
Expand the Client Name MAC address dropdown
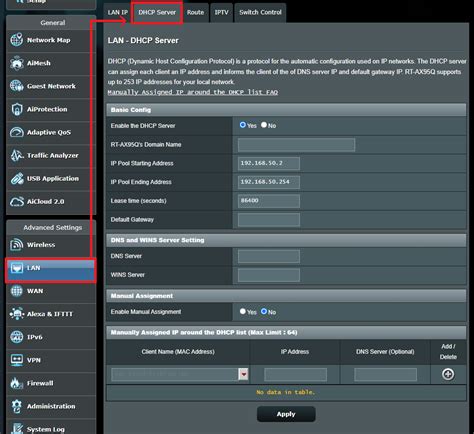point(244,374)
